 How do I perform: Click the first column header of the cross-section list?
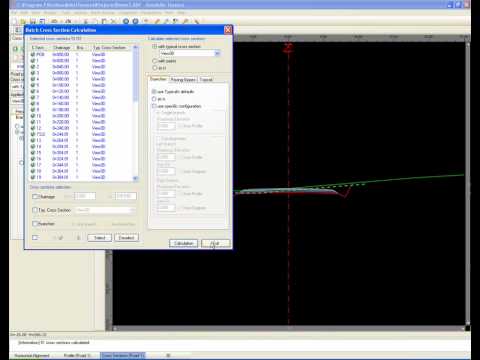[x=39, y=48]
